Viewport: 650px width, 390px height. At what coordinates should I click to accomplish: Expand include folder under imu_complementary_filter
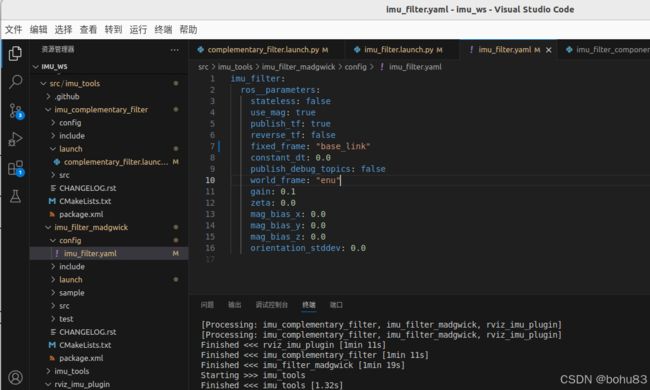53,136
